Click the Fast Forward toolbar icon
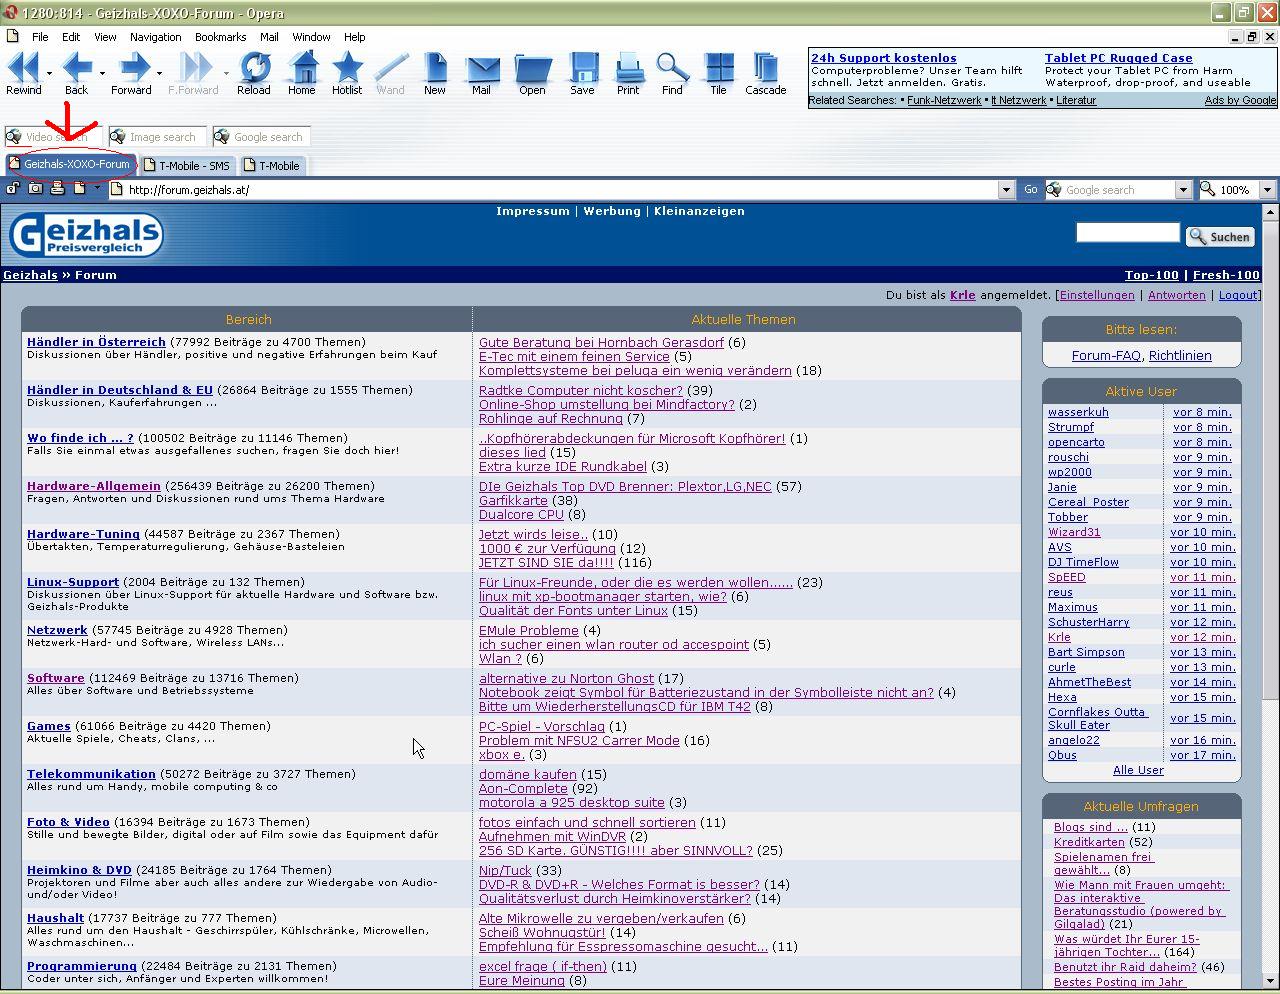 coord(194,68)
